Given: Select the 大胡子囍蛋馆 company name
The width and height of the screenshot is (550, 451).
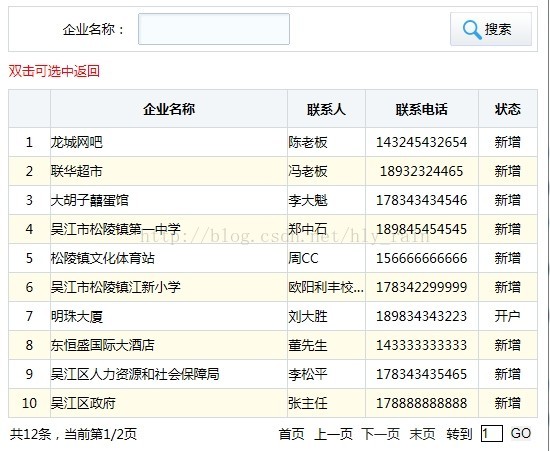Looking at the screenshot, I should click(89, 200).
